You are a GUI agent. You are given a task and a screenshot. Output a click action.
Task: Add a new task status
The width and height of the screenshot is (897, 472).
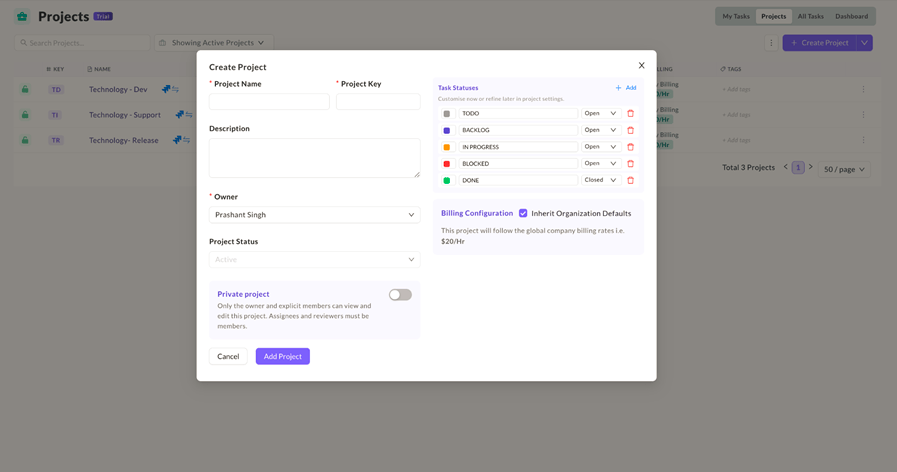pos(626,88)
